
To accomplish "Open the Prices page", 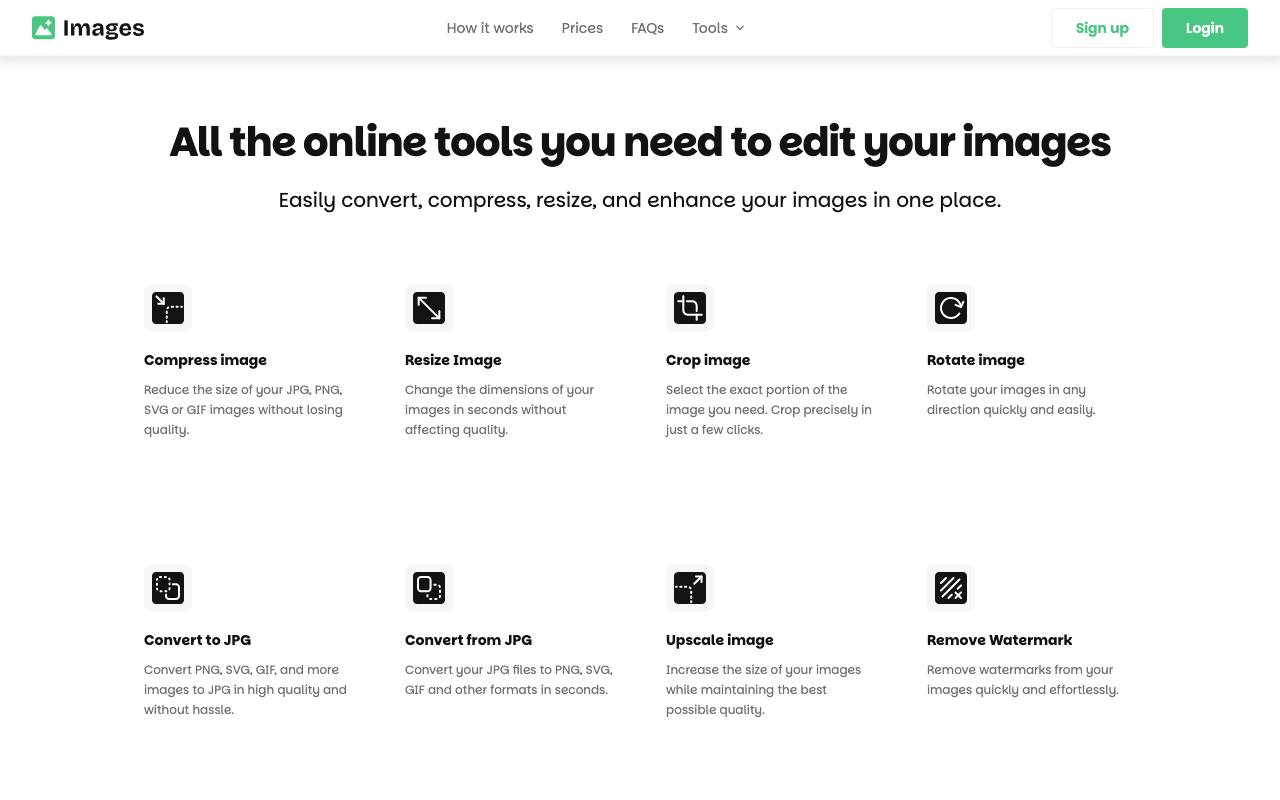I will 582,28.
